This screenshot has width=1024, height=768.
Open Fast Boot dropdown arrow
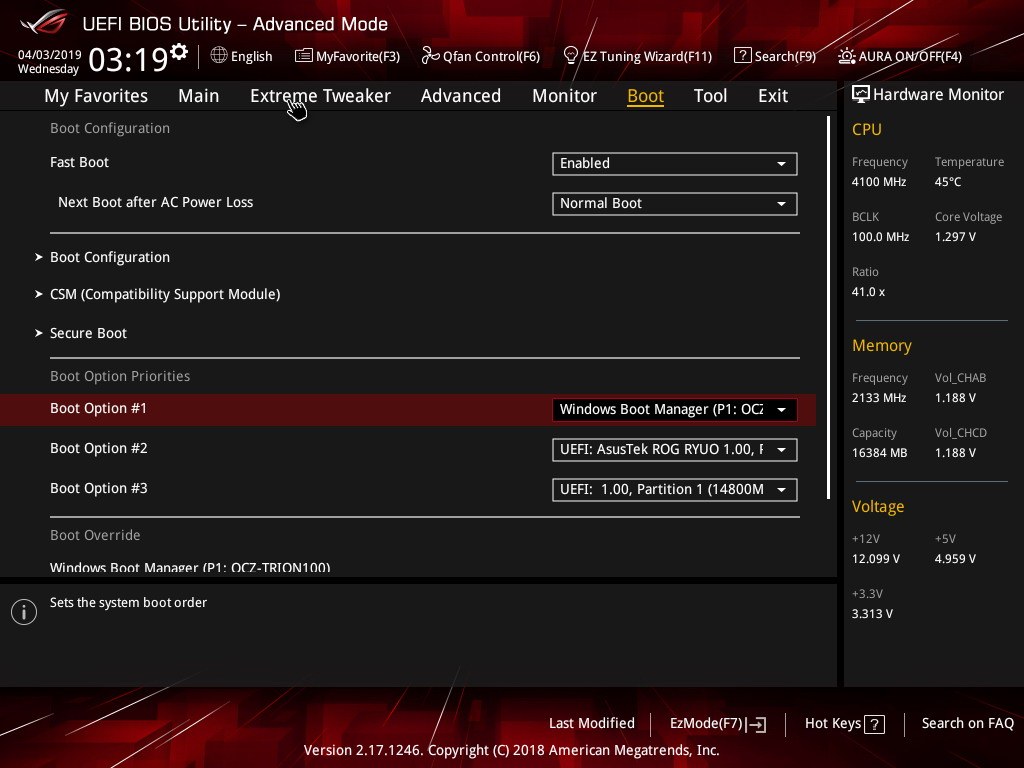781,164
